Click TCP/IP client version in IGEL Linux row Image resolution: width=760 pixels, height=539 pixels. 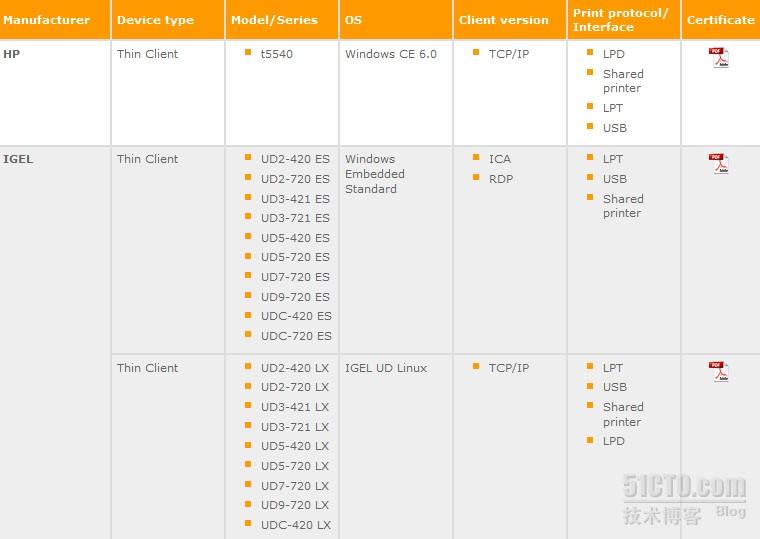[x=508, y=368]
